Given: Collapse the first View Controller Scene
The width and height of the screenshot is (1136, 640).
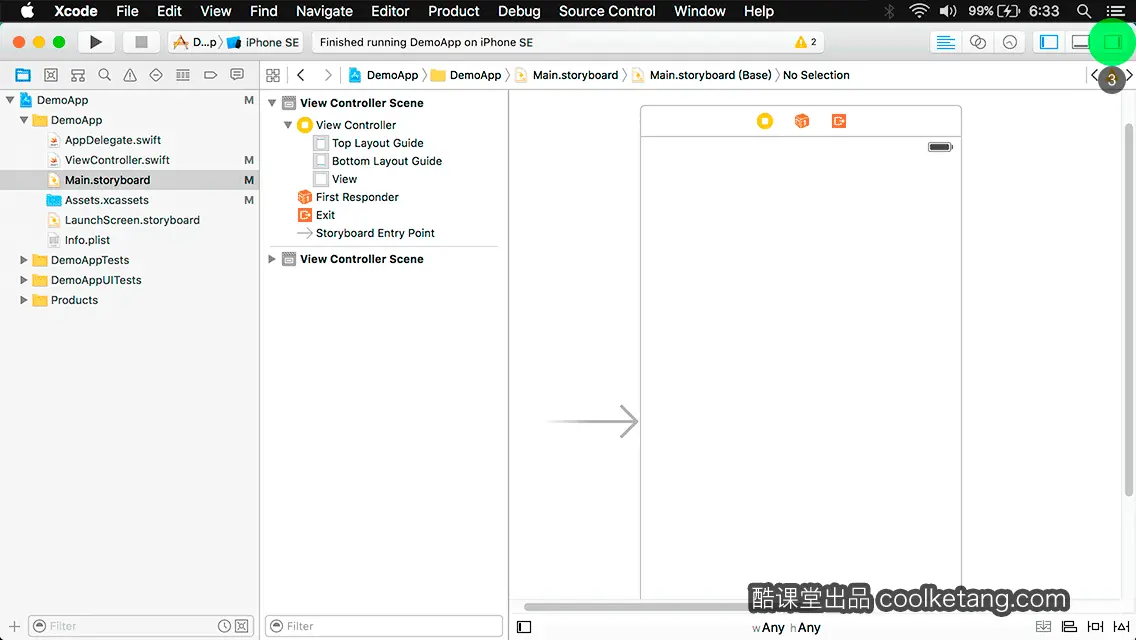Looking at the screenshot, I should click(272, 103).
